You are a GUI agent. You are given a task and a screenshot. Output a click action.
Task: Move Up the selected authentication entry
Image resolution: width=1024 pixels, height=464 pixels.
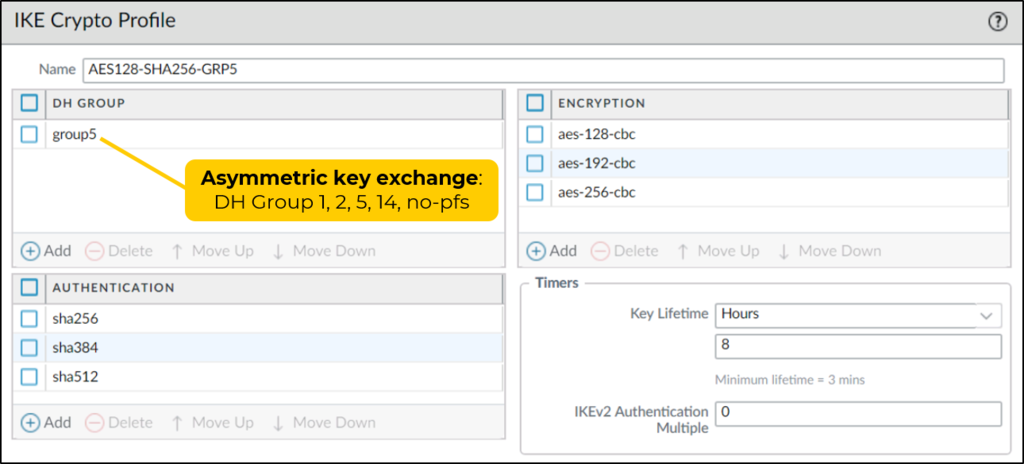212,423
